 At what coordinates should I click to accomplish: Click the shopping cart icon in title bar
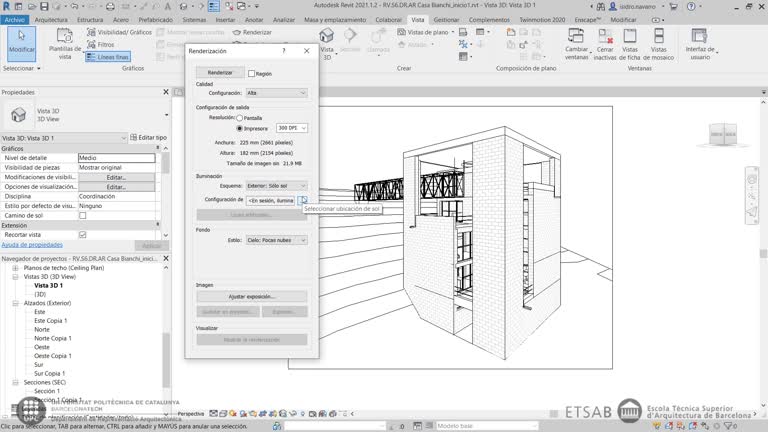point(673,6)
